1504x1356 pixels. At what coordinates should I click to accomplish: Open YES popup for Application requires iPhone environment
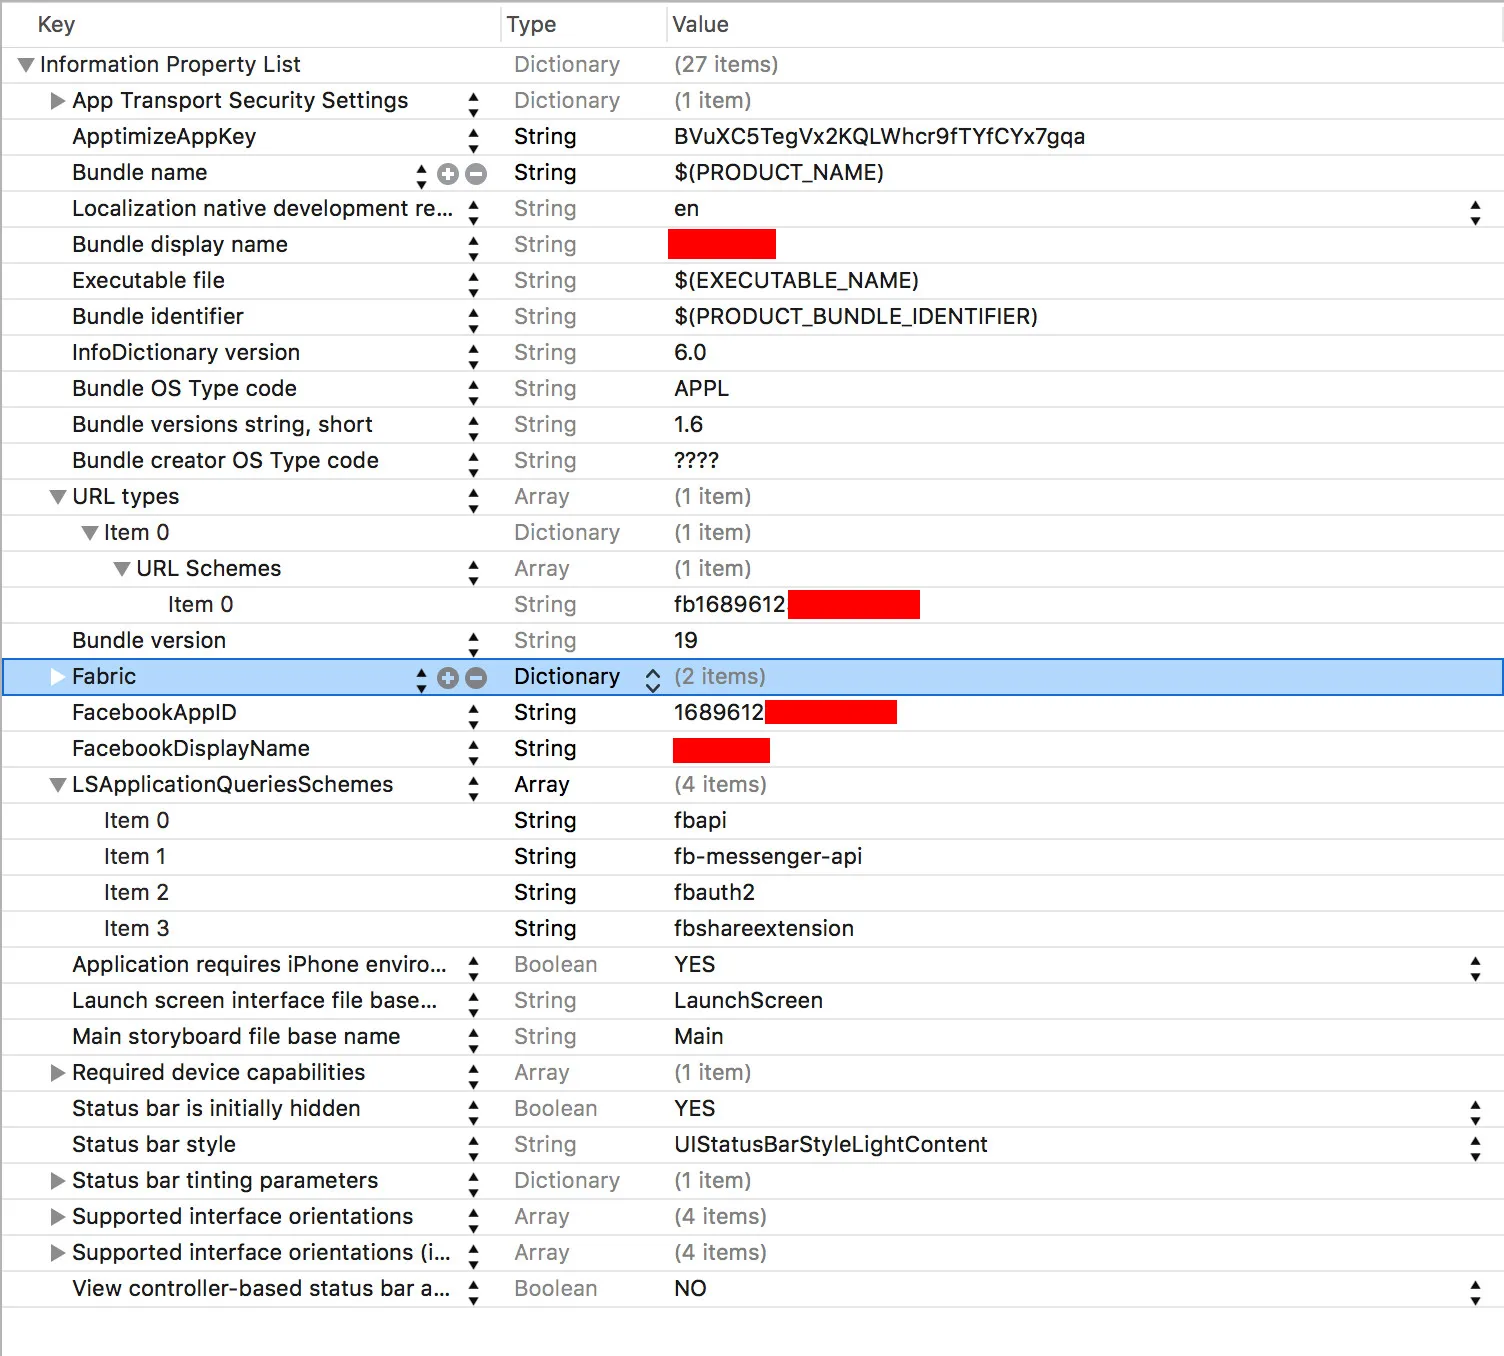pyautogui.click(x=1475, y=968)
